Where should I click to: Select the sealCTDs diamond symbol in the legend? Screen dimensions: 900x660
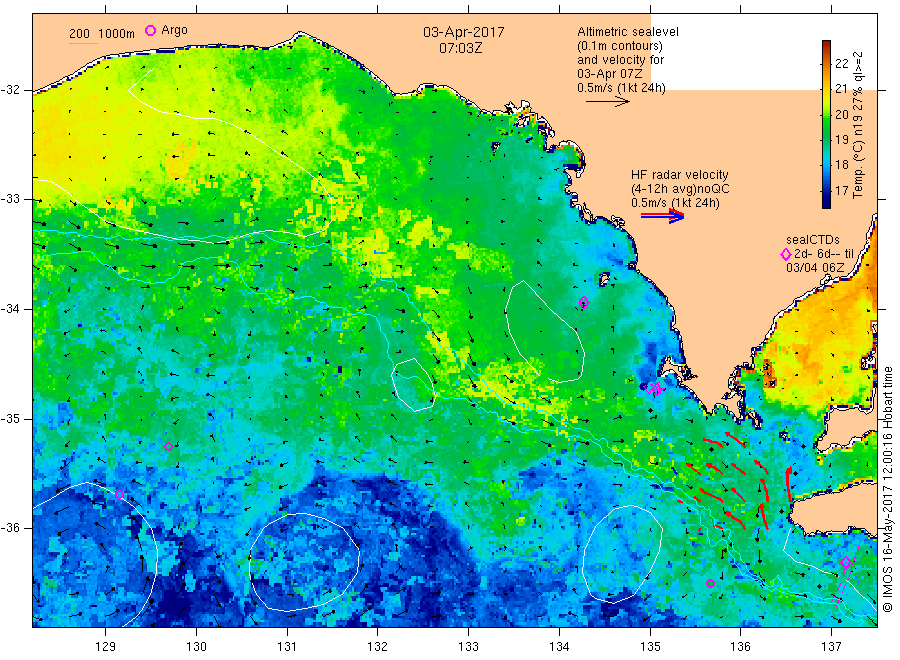click(786, 254)
